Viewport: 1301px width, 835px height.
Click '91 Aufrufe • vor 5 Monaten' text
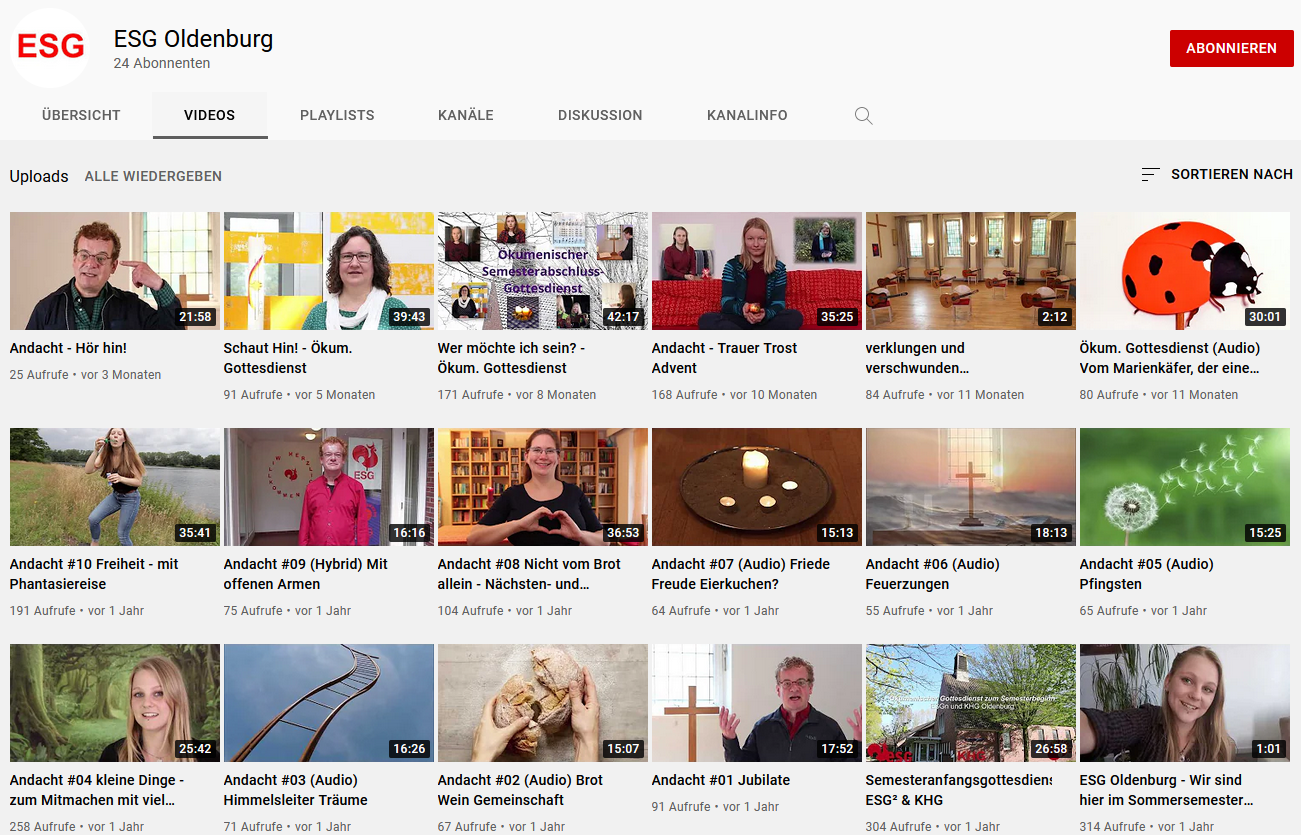click(x=300, y=395)
